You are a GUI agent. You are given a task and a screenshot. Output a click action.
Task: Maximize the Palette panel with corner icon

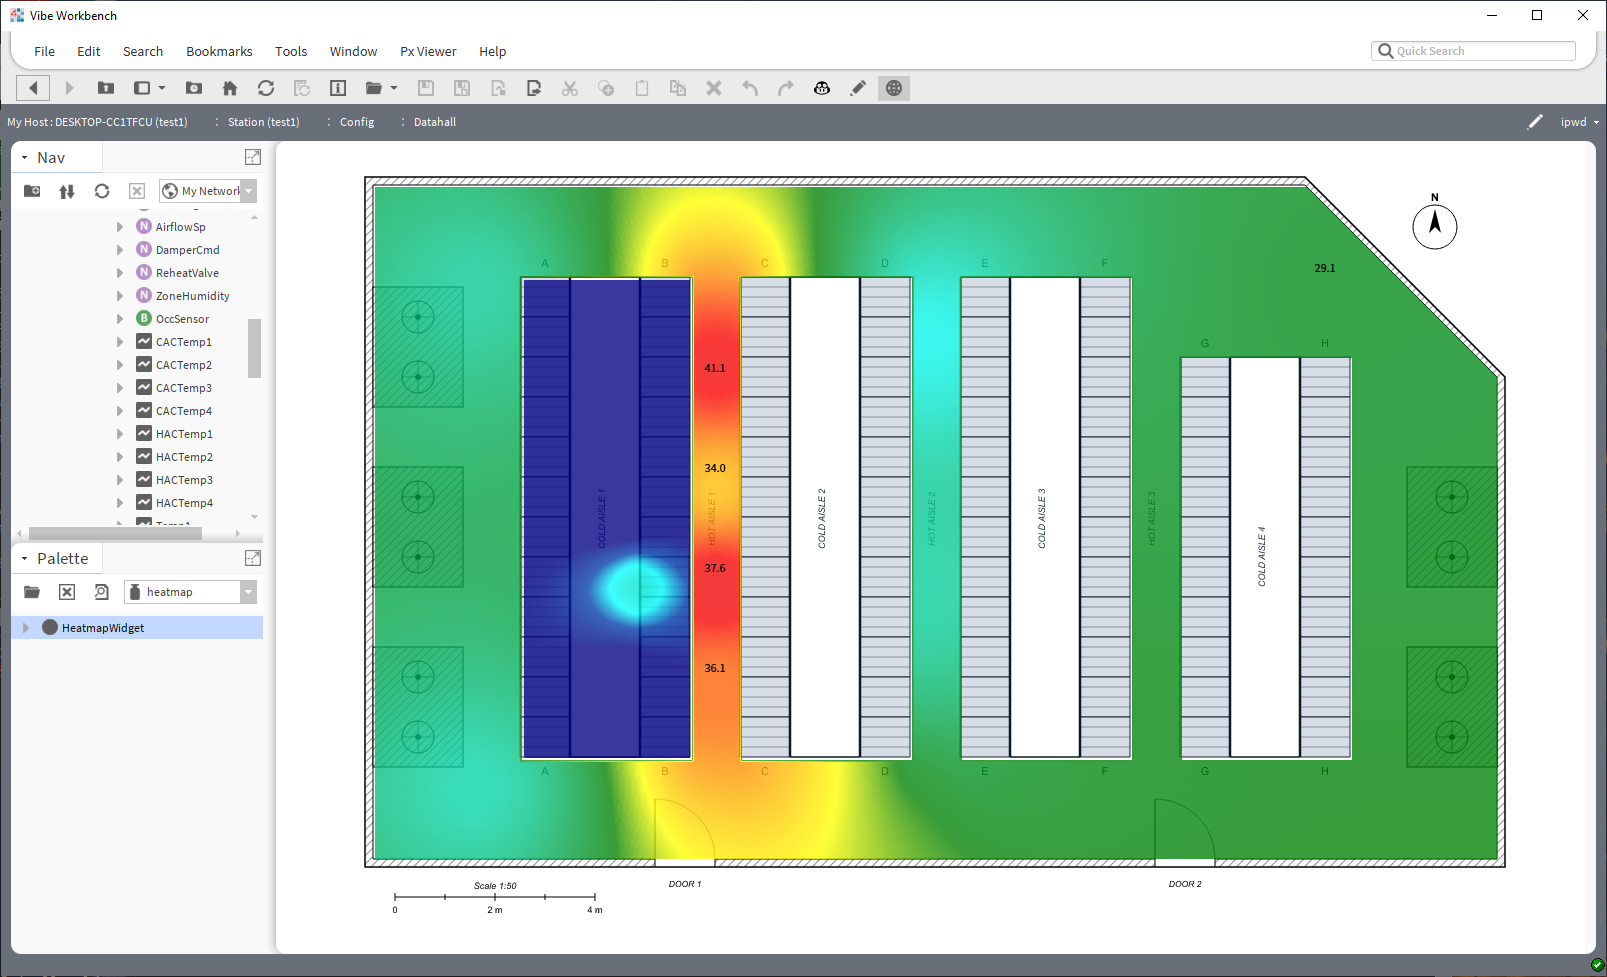click(x=253, y=558)
